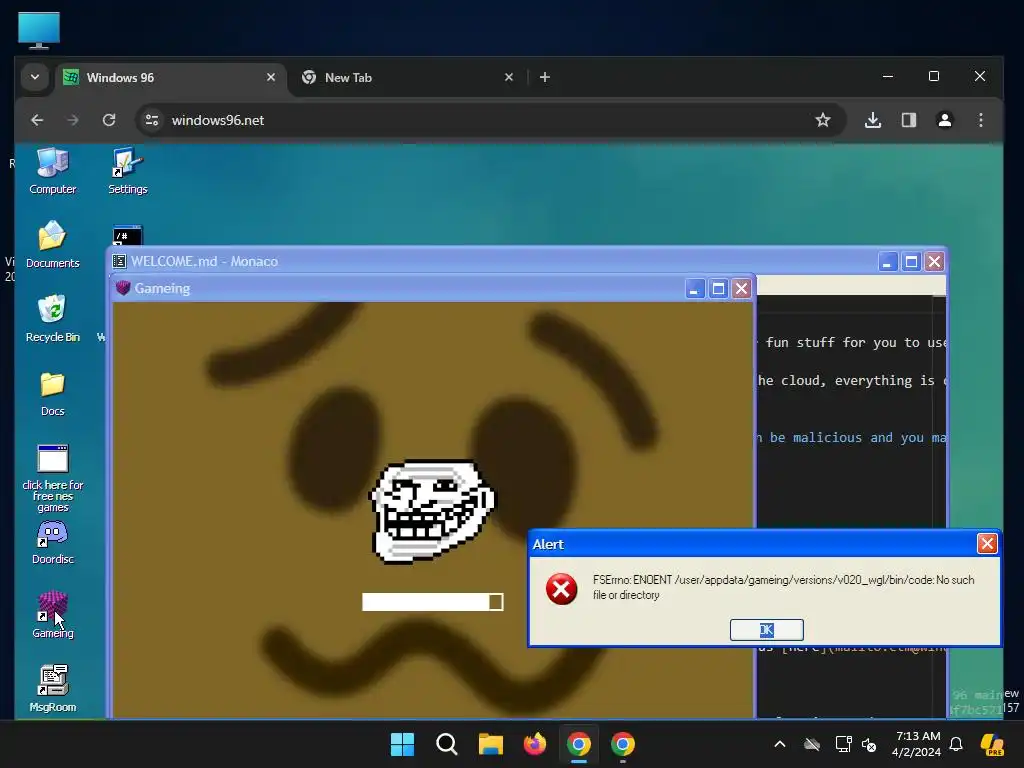Click the terminal icon beside Documents

(127, 236)
